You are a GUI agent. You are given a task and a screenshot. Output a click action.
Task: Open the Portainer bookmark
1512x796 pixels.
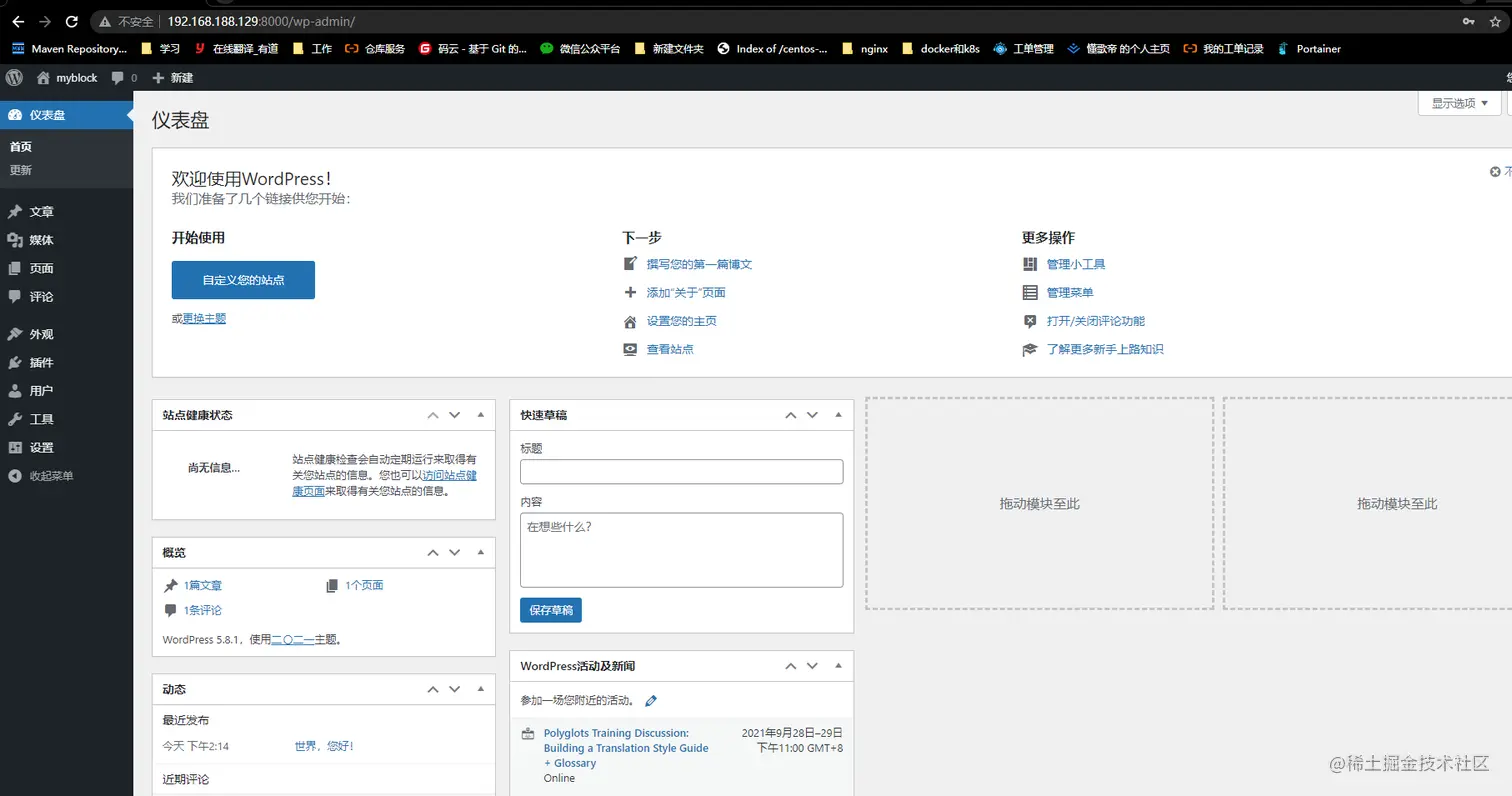tap(1309, 48)
